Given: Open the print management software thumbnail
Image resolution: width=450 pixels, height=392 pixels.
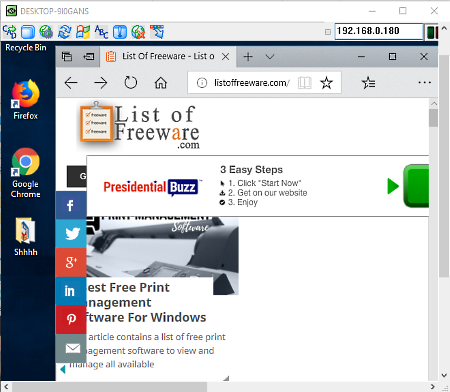Looking at the screenshot, I should (163, 247).
